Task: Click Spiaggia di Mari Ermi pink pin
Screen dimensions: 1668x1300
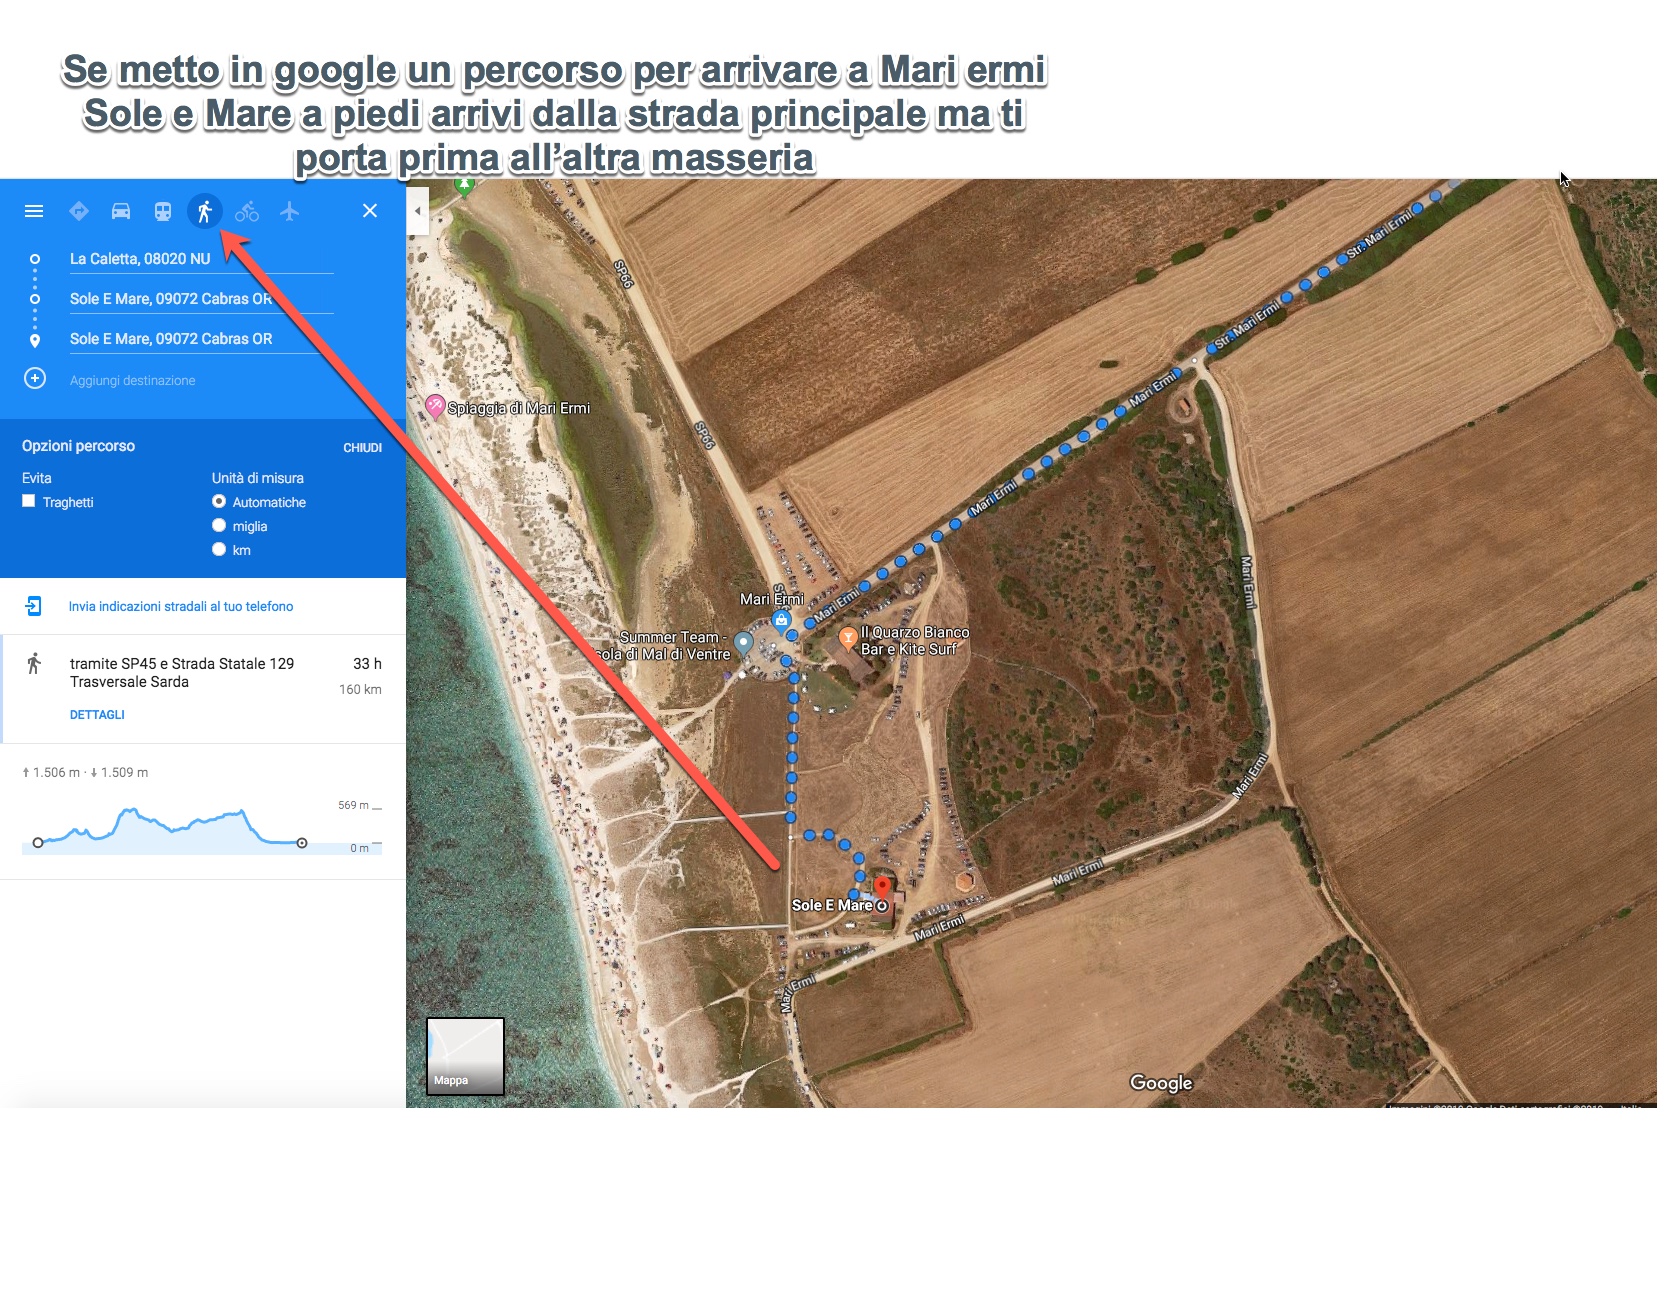Action: pos(435,406)
